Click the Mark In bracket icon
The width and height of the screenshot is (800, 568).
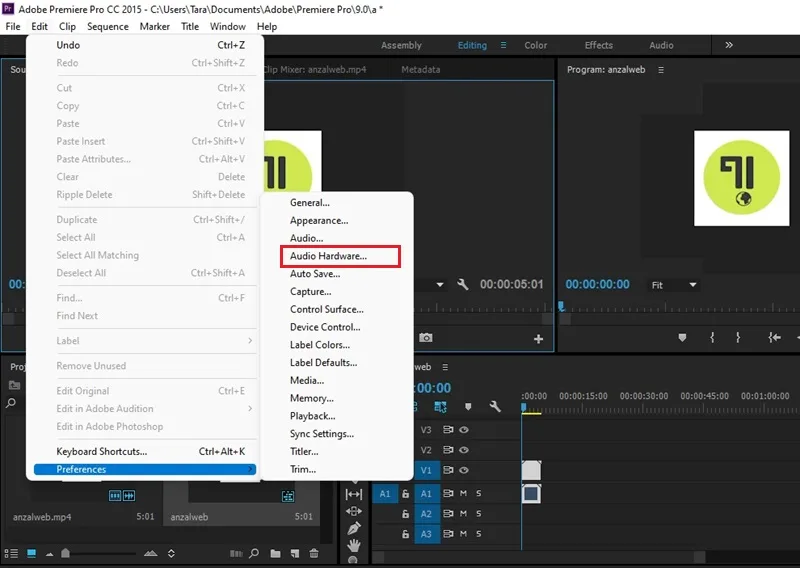pos(712,337)
